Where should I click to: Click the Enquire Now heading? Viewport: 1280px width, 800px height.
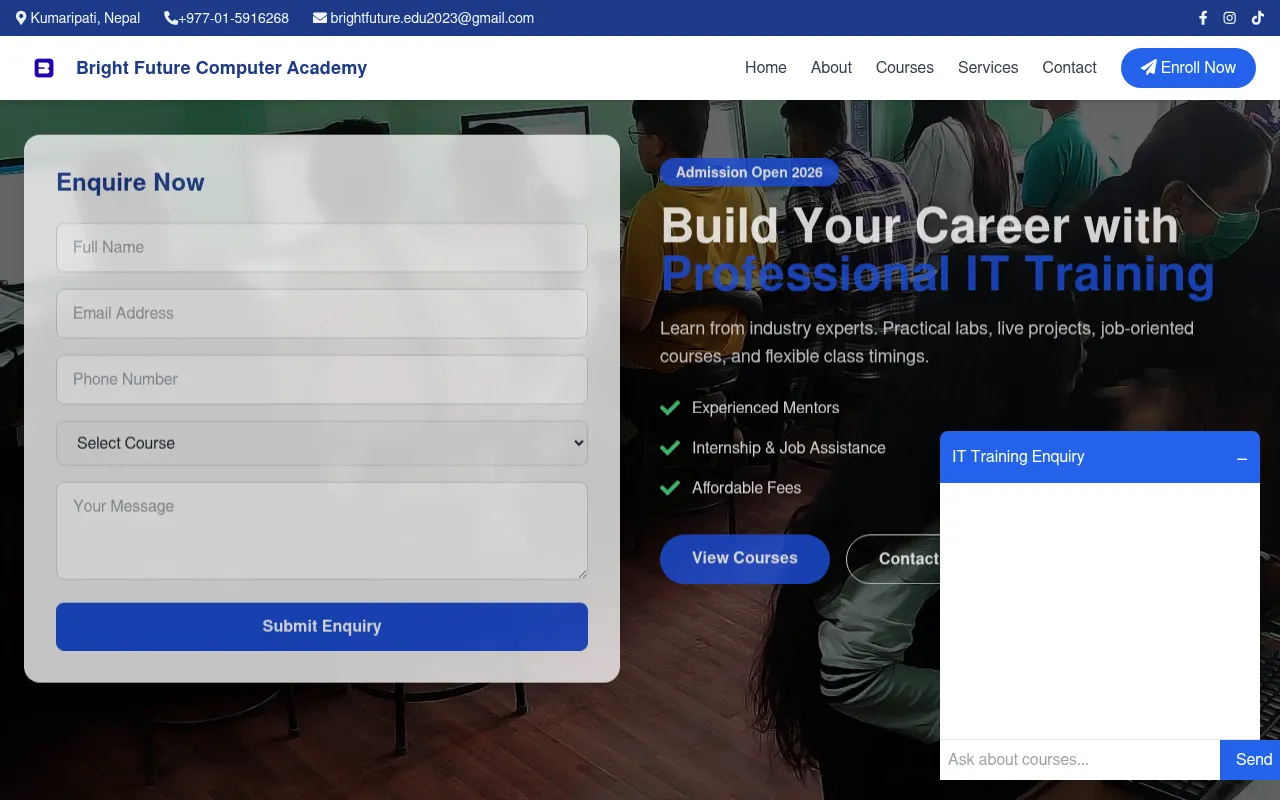click(130, 182)
